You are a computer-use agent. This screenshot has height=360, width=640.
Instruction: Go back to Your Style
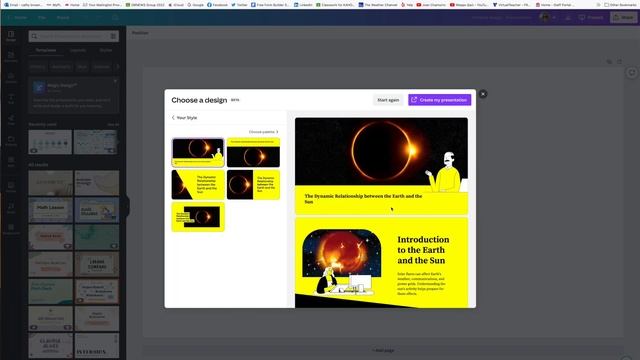(x=184, y=118)
